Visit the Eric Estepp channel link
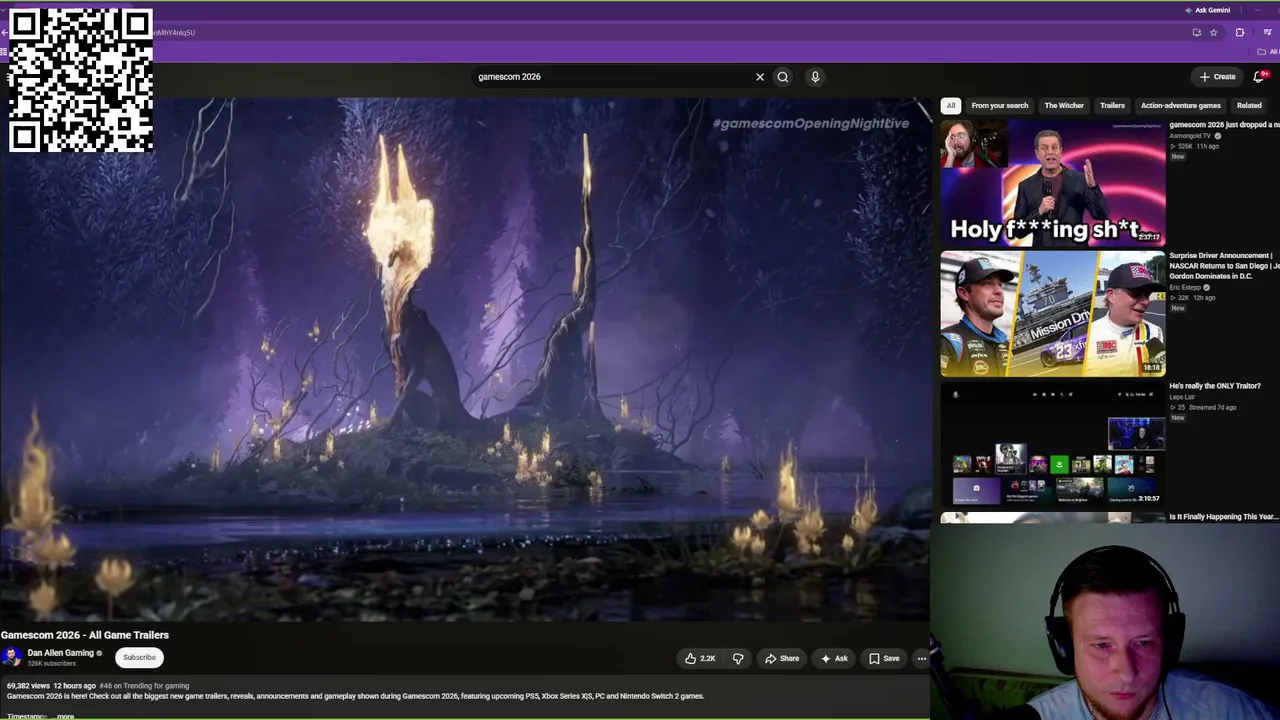The height and width of the screenshot is (720, 1280). [1185, 287]
